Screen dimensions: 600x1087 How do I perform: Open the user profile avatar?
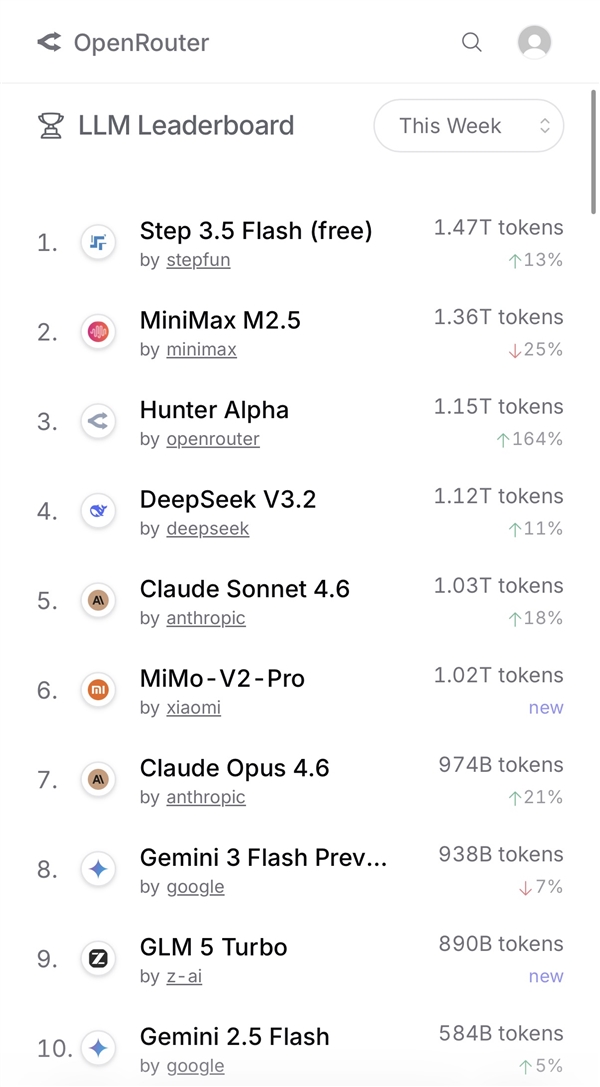[534, 42]
